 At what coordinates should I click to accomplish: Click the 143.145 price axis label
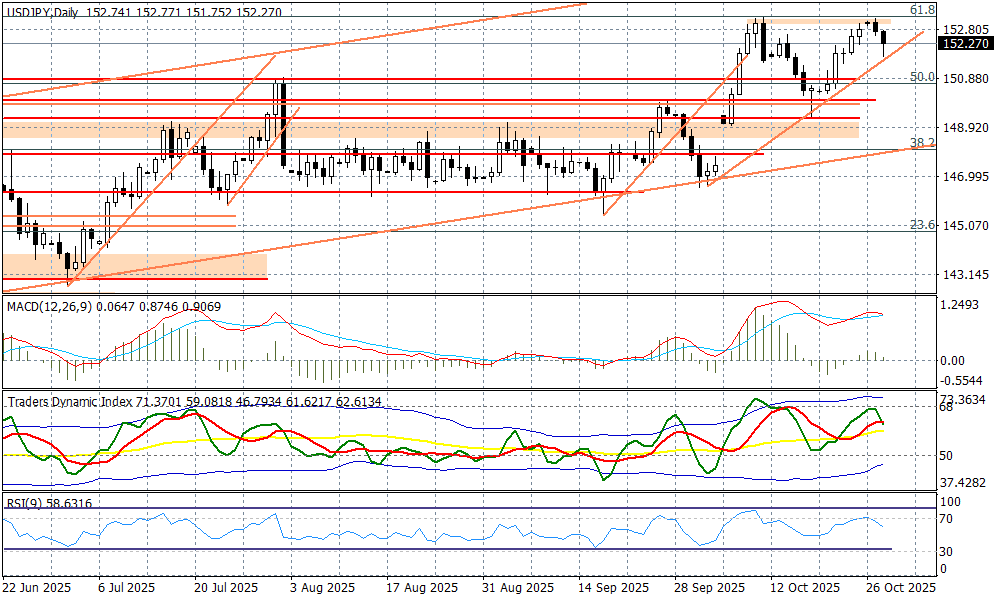[966, 275]
